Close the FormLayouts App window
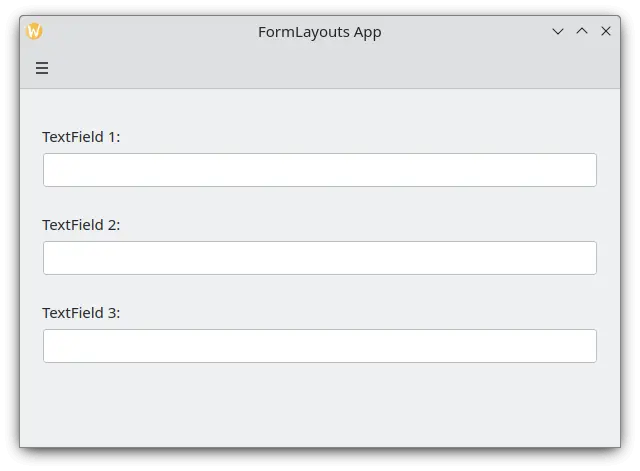 click(606, 31)
